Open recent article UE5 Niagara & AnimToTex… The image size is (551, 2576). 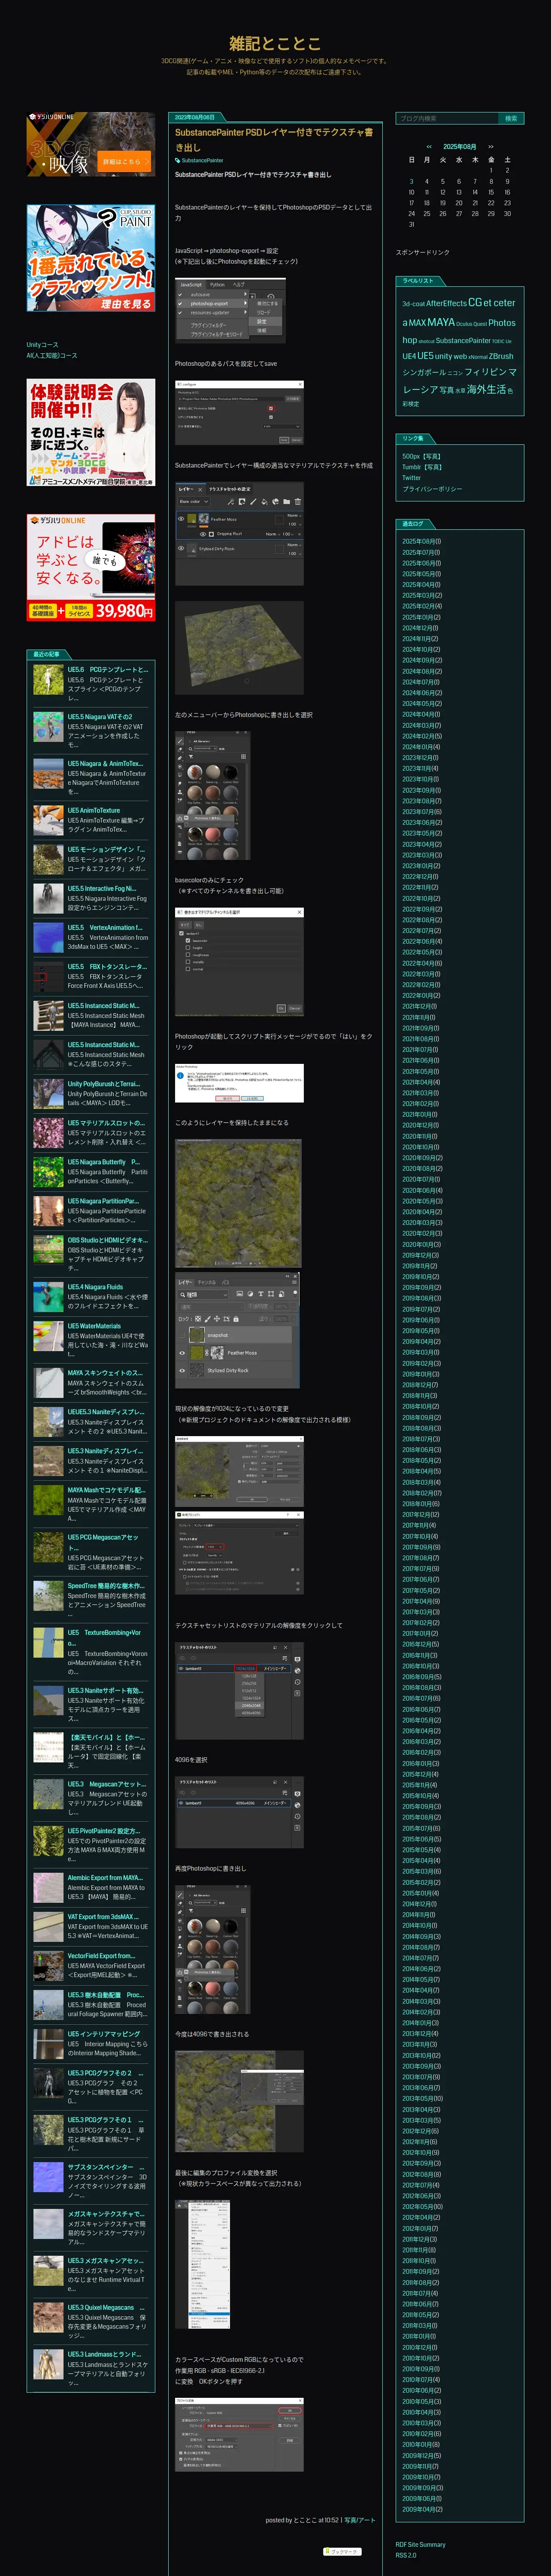coord(105,764)
